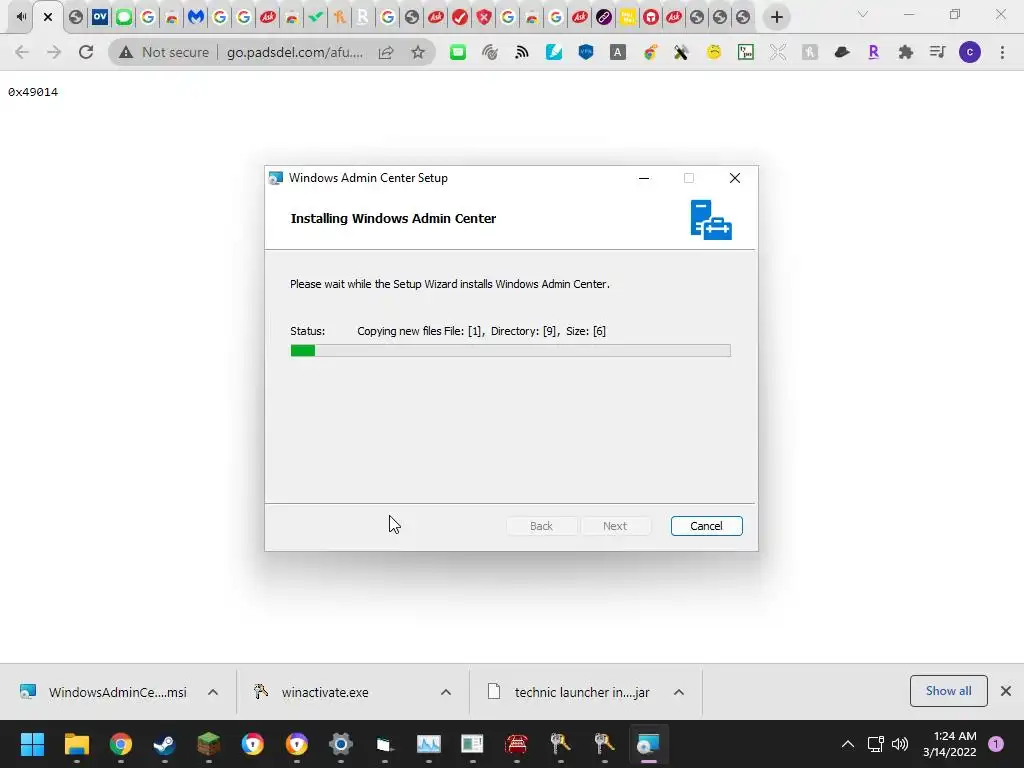Open Chrome three-dot menu
The height and width of the screenshot is (768, 1024).
pos(1002,52)
